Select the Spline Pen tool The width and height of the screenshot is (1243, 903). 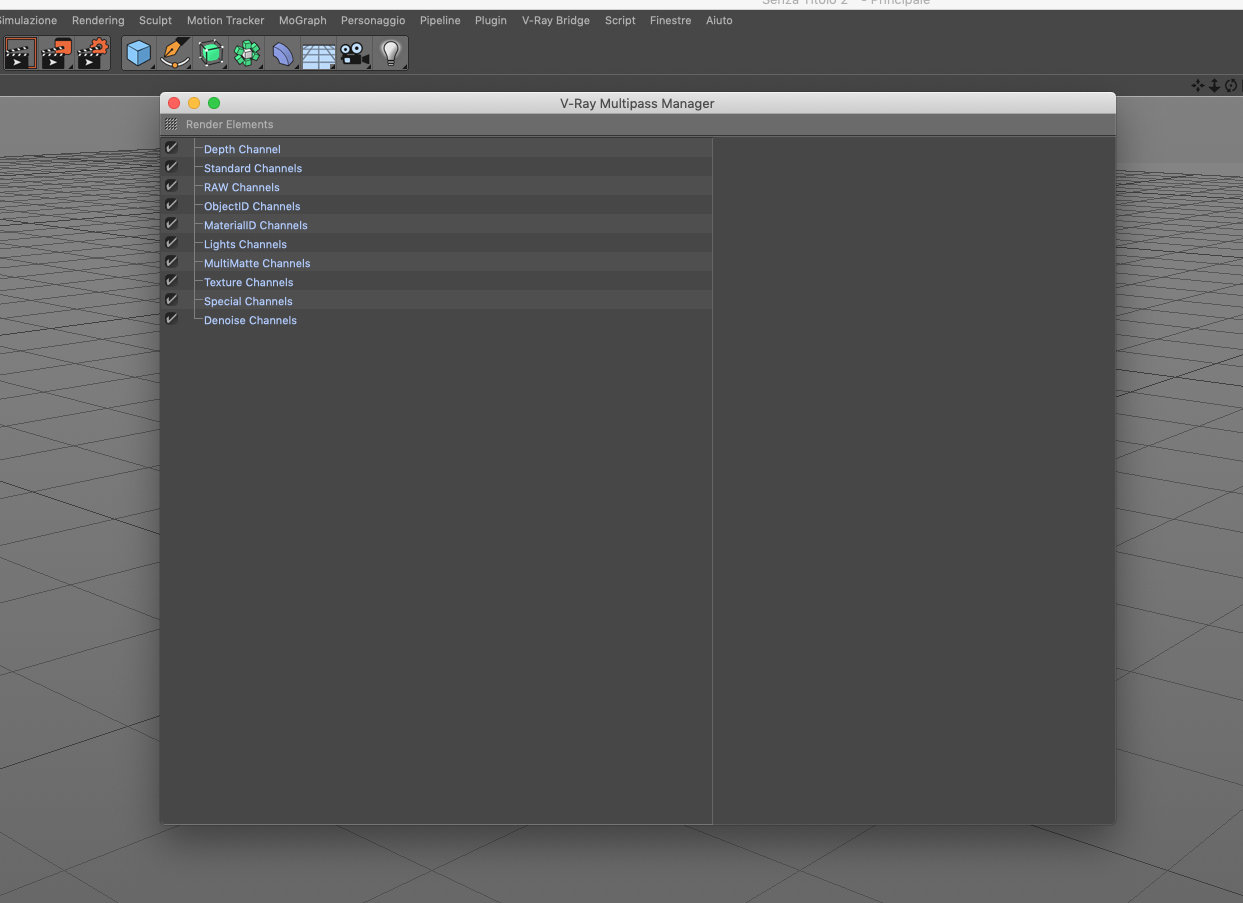[x=175, y=53]
